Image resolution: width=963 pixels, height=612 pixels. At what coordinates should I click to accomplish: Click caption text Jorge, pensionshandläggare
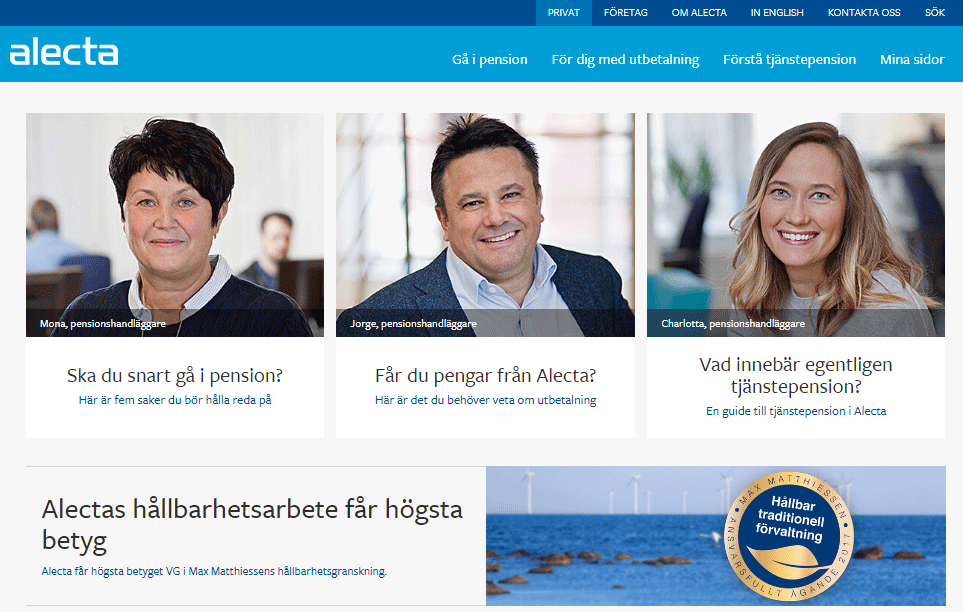(413, 324)
